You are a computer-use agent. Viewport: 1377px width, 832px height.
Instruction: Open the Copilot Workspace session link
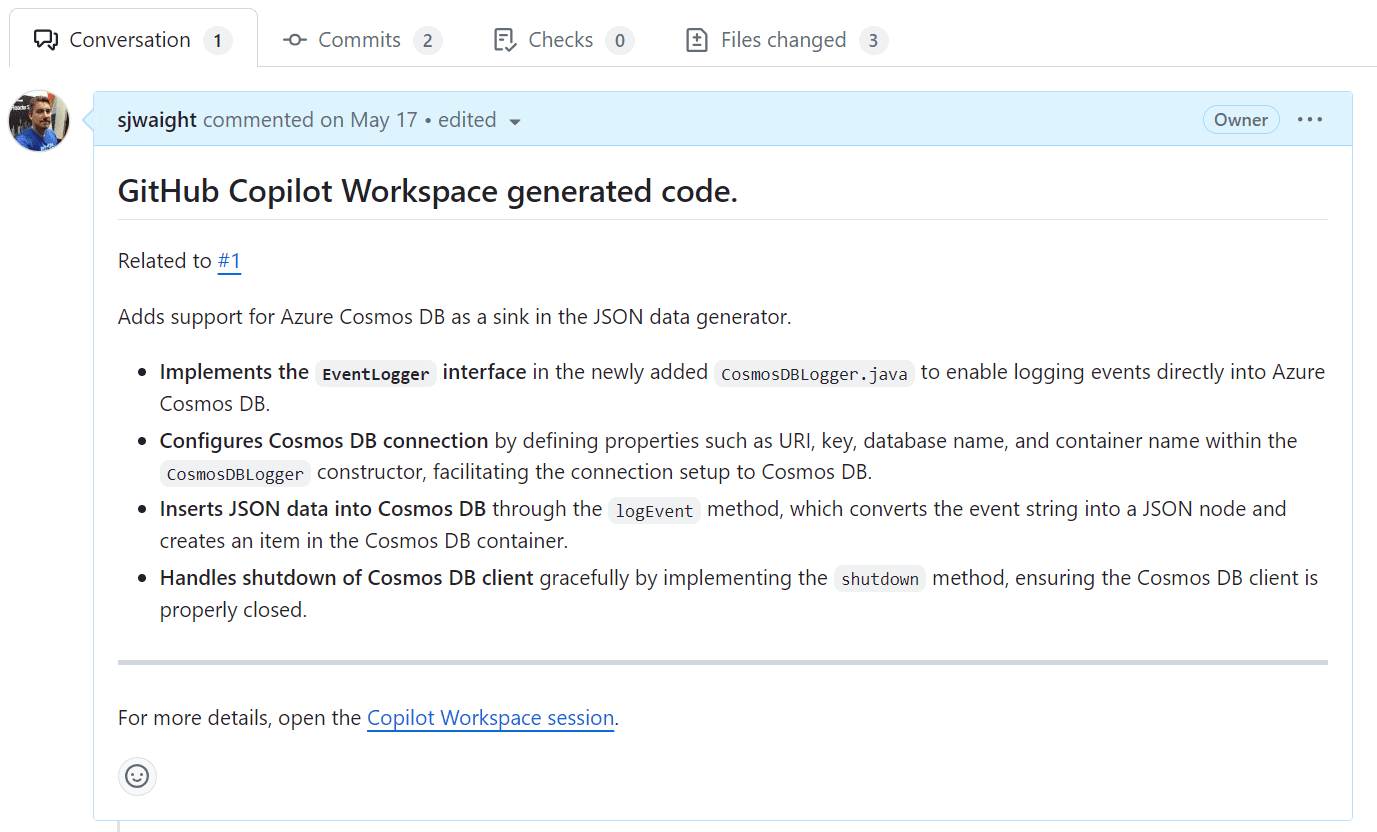[x=490, y=718]
